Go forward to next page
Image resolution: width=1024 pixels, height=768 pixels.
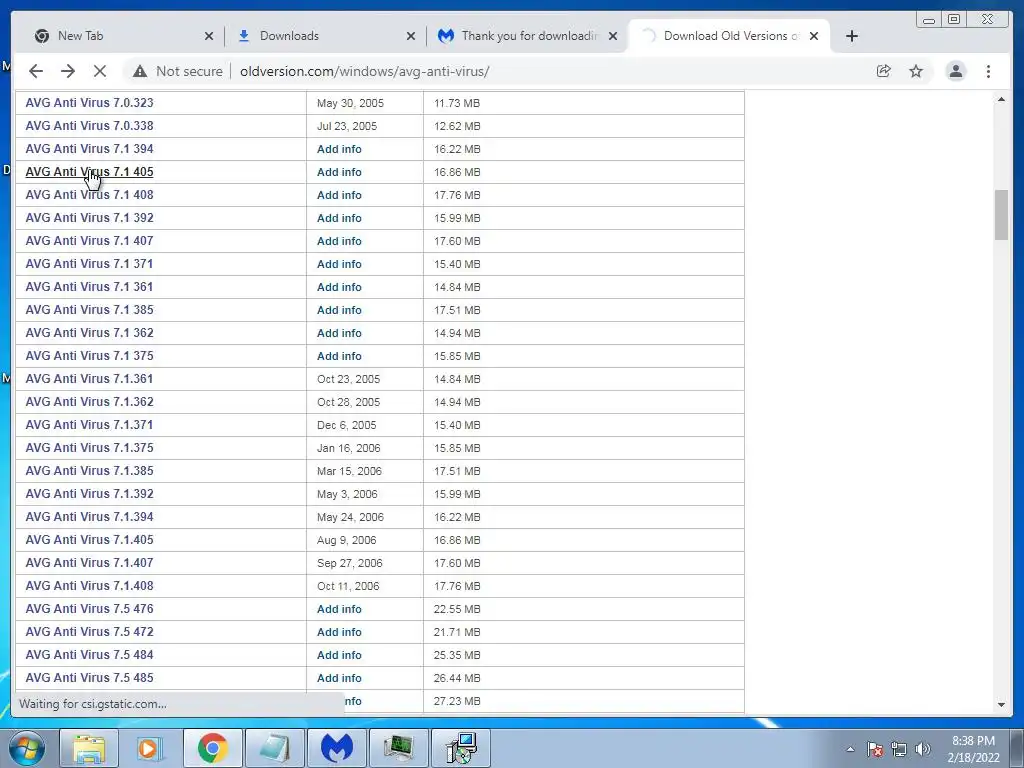(x=68, y=71)
